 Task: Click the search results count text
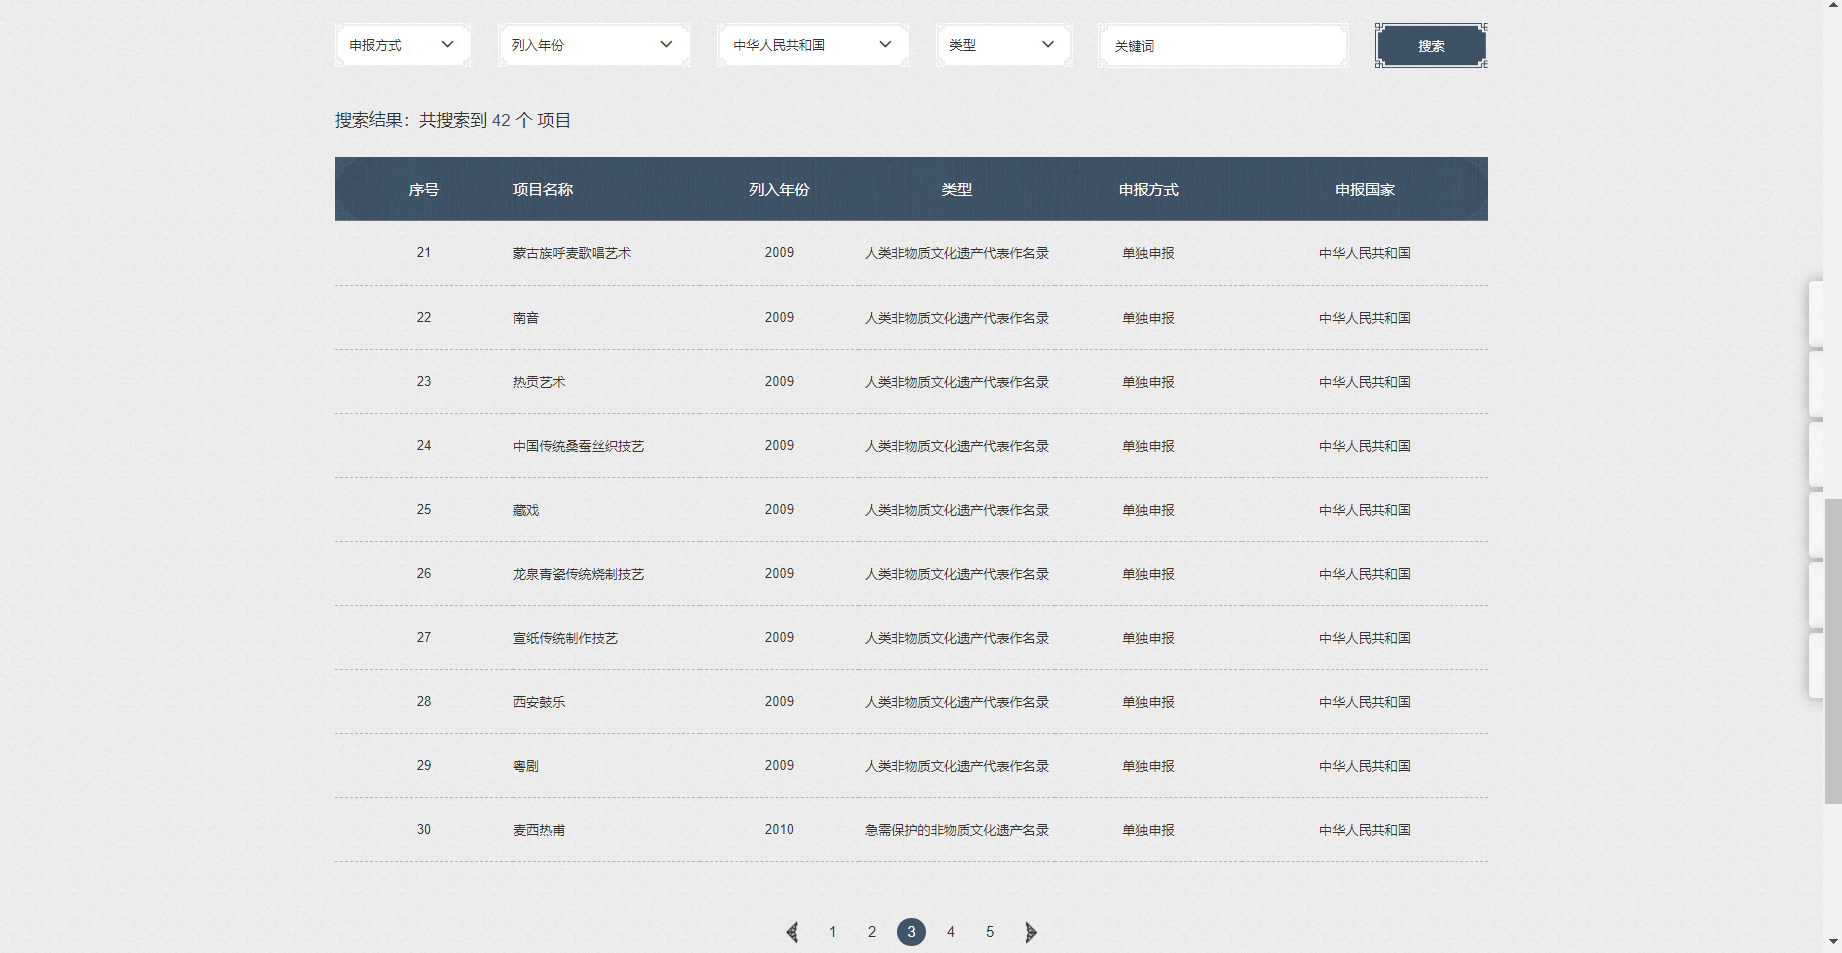click(x=453, y=120)
